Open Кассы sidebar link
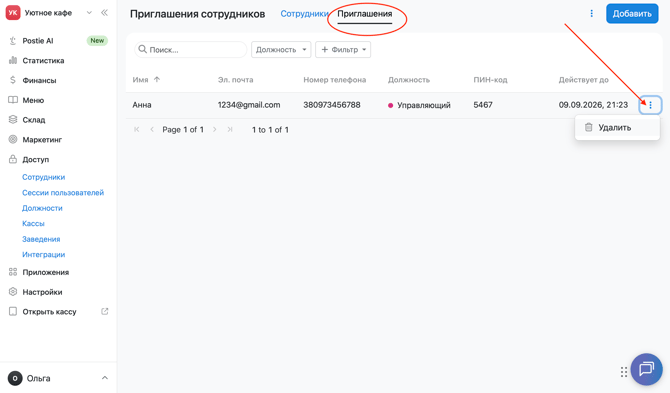The width and height of the screenshot is (670, 393). [x=33, y=223]
